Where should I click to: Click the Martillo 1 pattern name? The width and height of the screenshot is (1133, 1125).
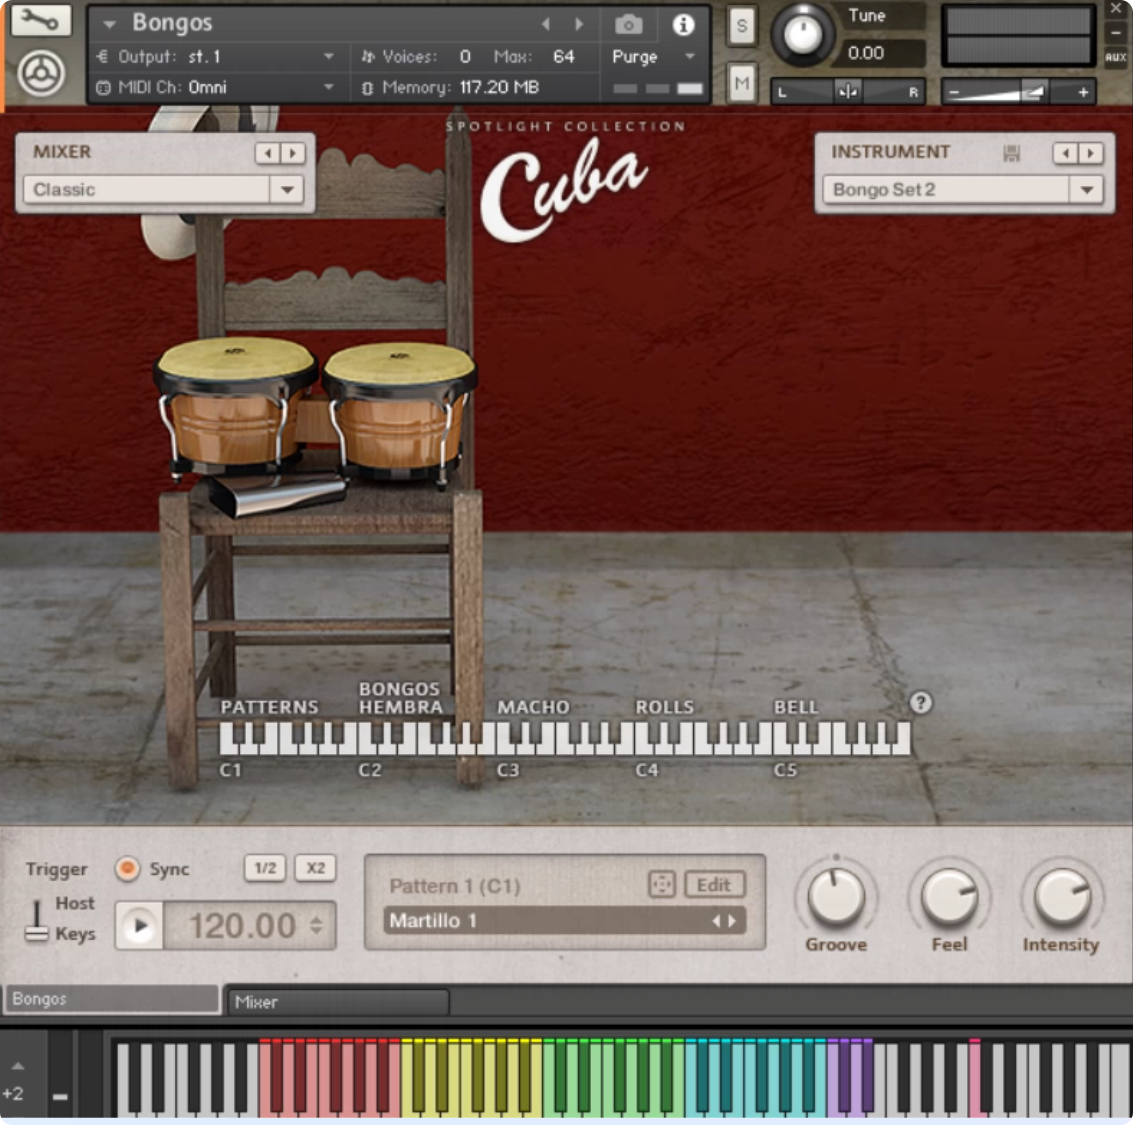coord(433,921)
